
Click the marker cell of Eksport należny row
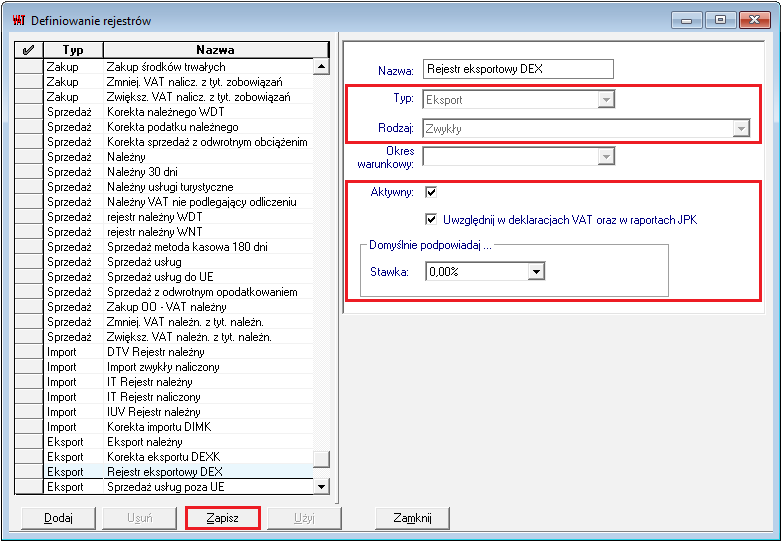click(x=29, y=442)
